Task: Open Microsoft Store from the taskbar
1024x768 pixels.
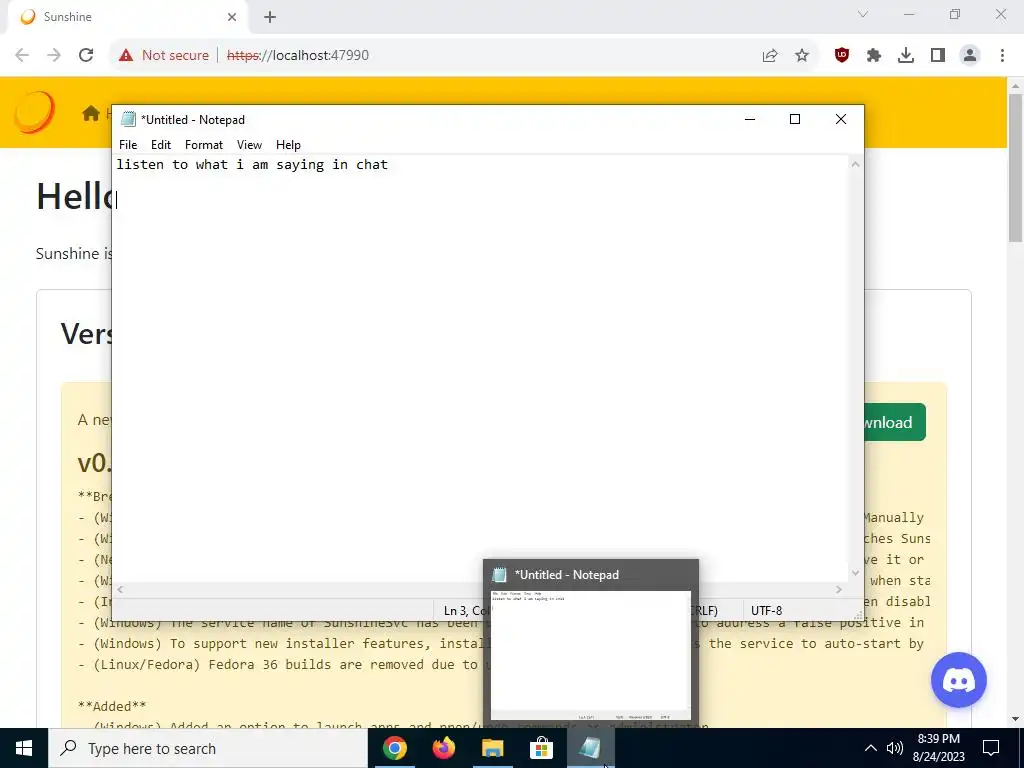Action: (x=541, y=748)
